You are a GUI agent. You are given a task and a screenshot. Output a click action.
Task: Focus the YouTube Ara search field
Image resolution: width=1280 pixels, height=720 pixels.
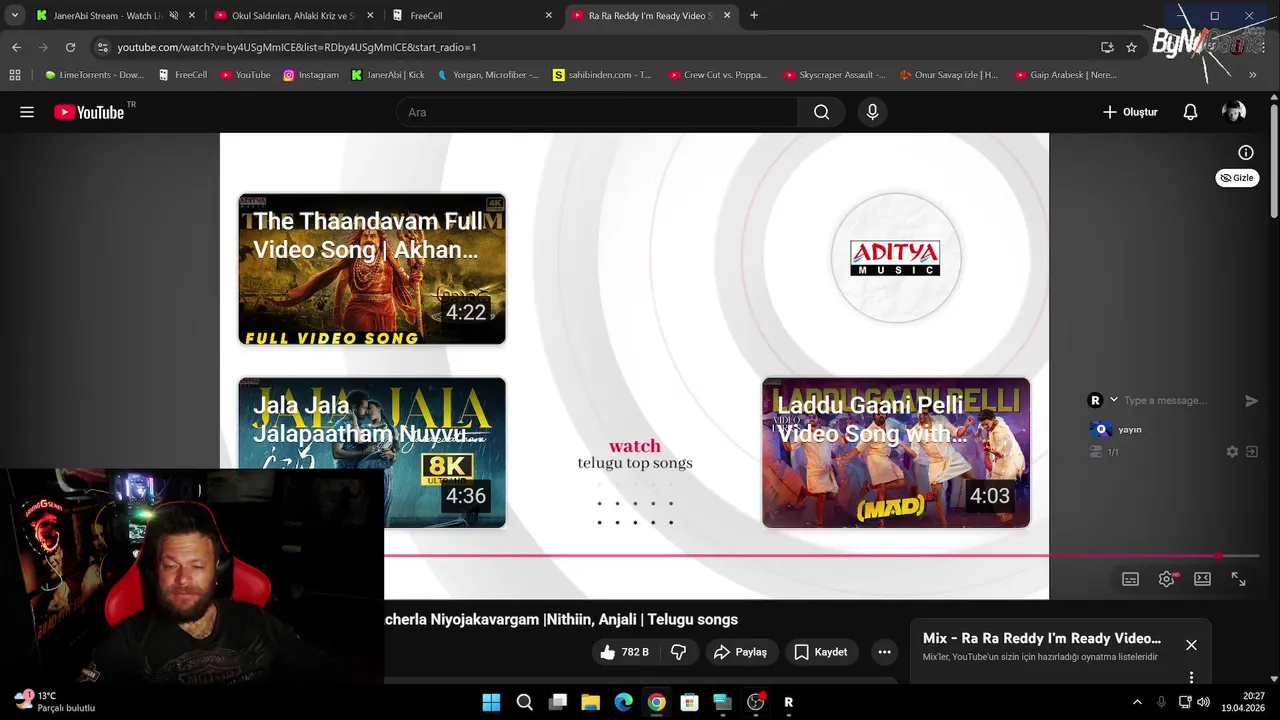pyautogui.click(x=597, y=112)
